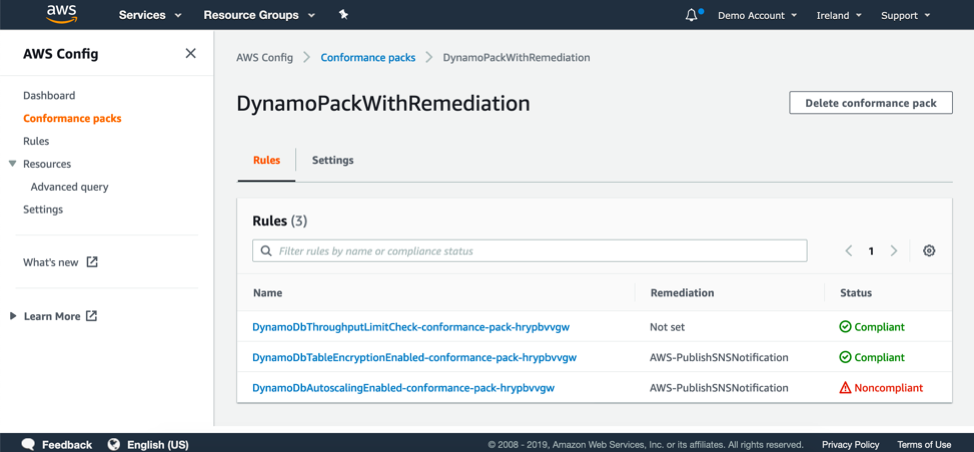Click 'Not set' remediation cell
The height and width of the screenshot is (452, 974).
pyautogui.click(x=667, y=327)
